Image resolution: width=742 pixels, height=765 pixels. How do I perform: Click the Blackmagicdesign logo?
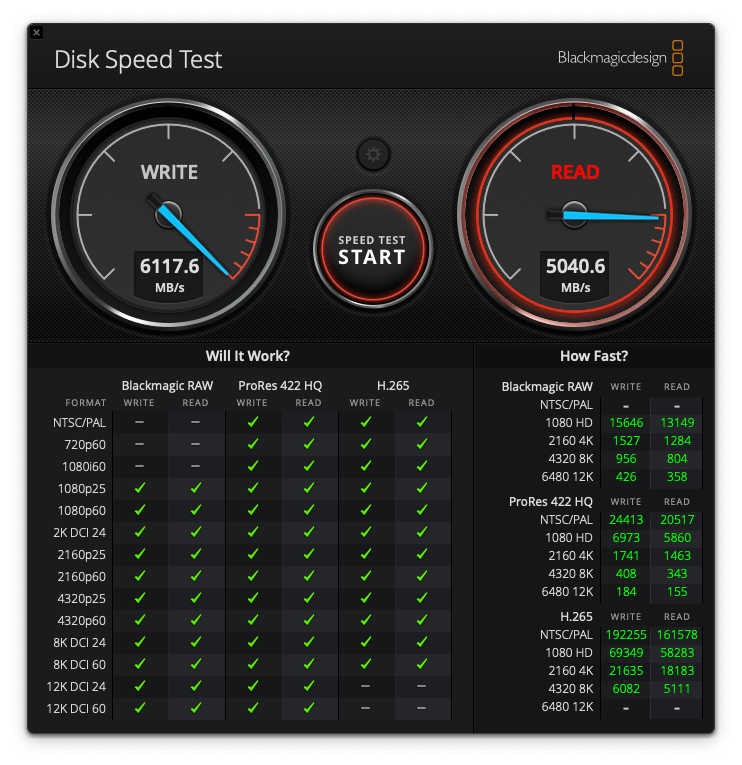point(620,58)
